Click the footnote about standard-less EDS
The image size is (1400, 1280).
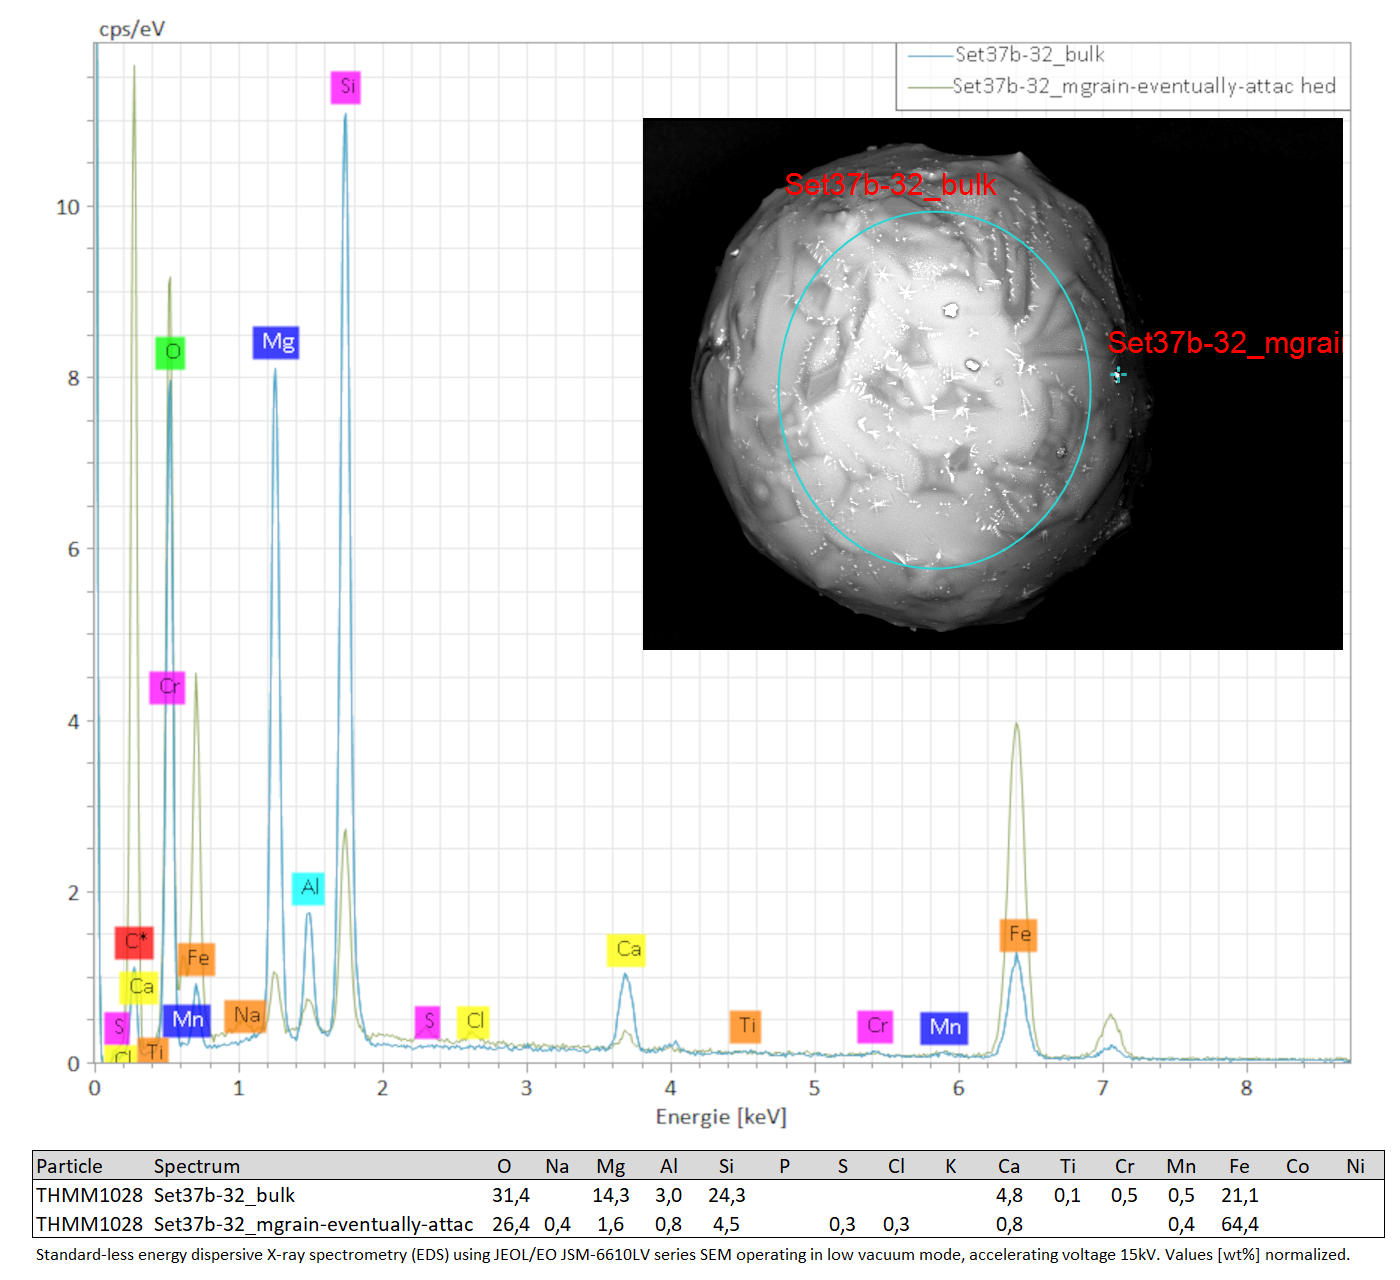692,1255
